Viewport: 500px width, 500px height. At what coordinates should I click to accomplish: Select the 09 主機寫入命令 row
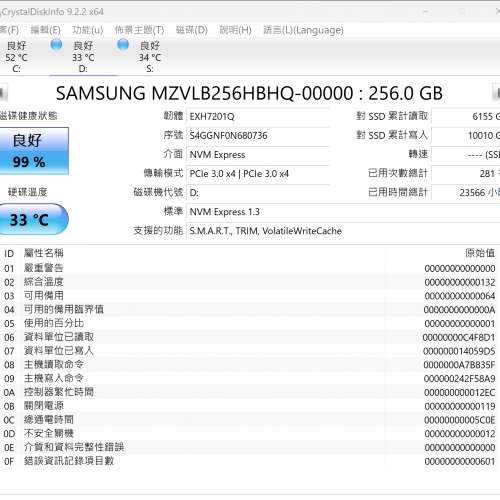(249, 378)
